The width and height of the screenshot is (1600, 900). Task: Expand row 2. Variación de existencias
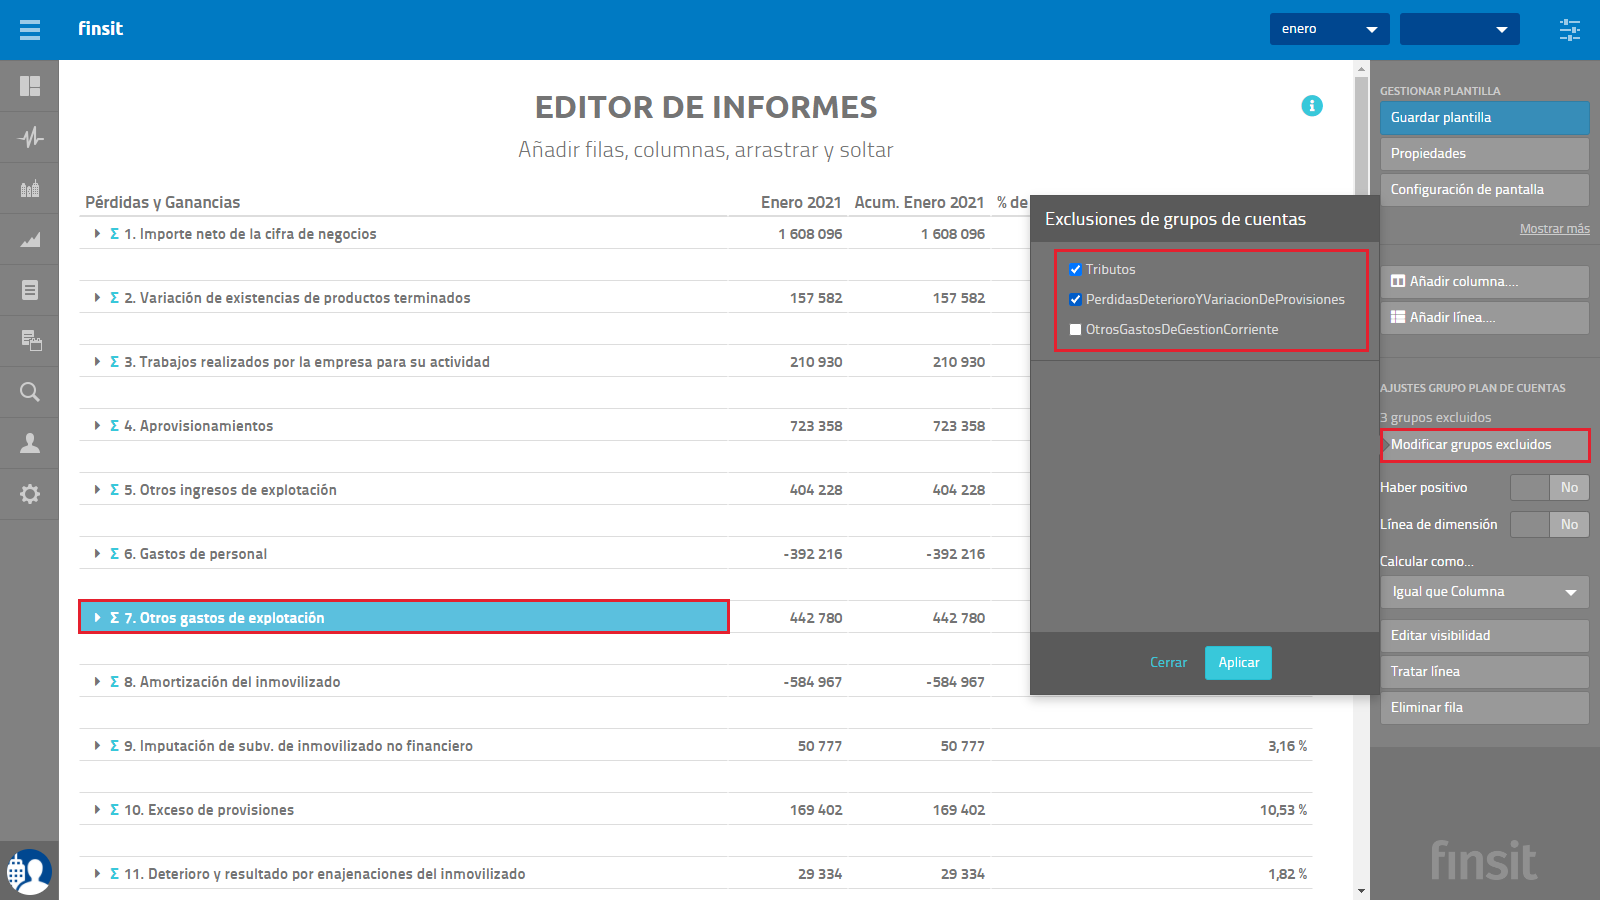click(97, 298)
